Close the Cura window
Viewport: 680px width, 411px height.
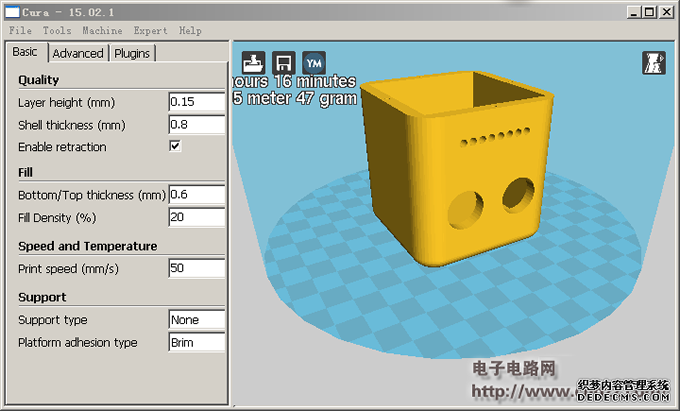pyautogui.click(x=667, y=12)
